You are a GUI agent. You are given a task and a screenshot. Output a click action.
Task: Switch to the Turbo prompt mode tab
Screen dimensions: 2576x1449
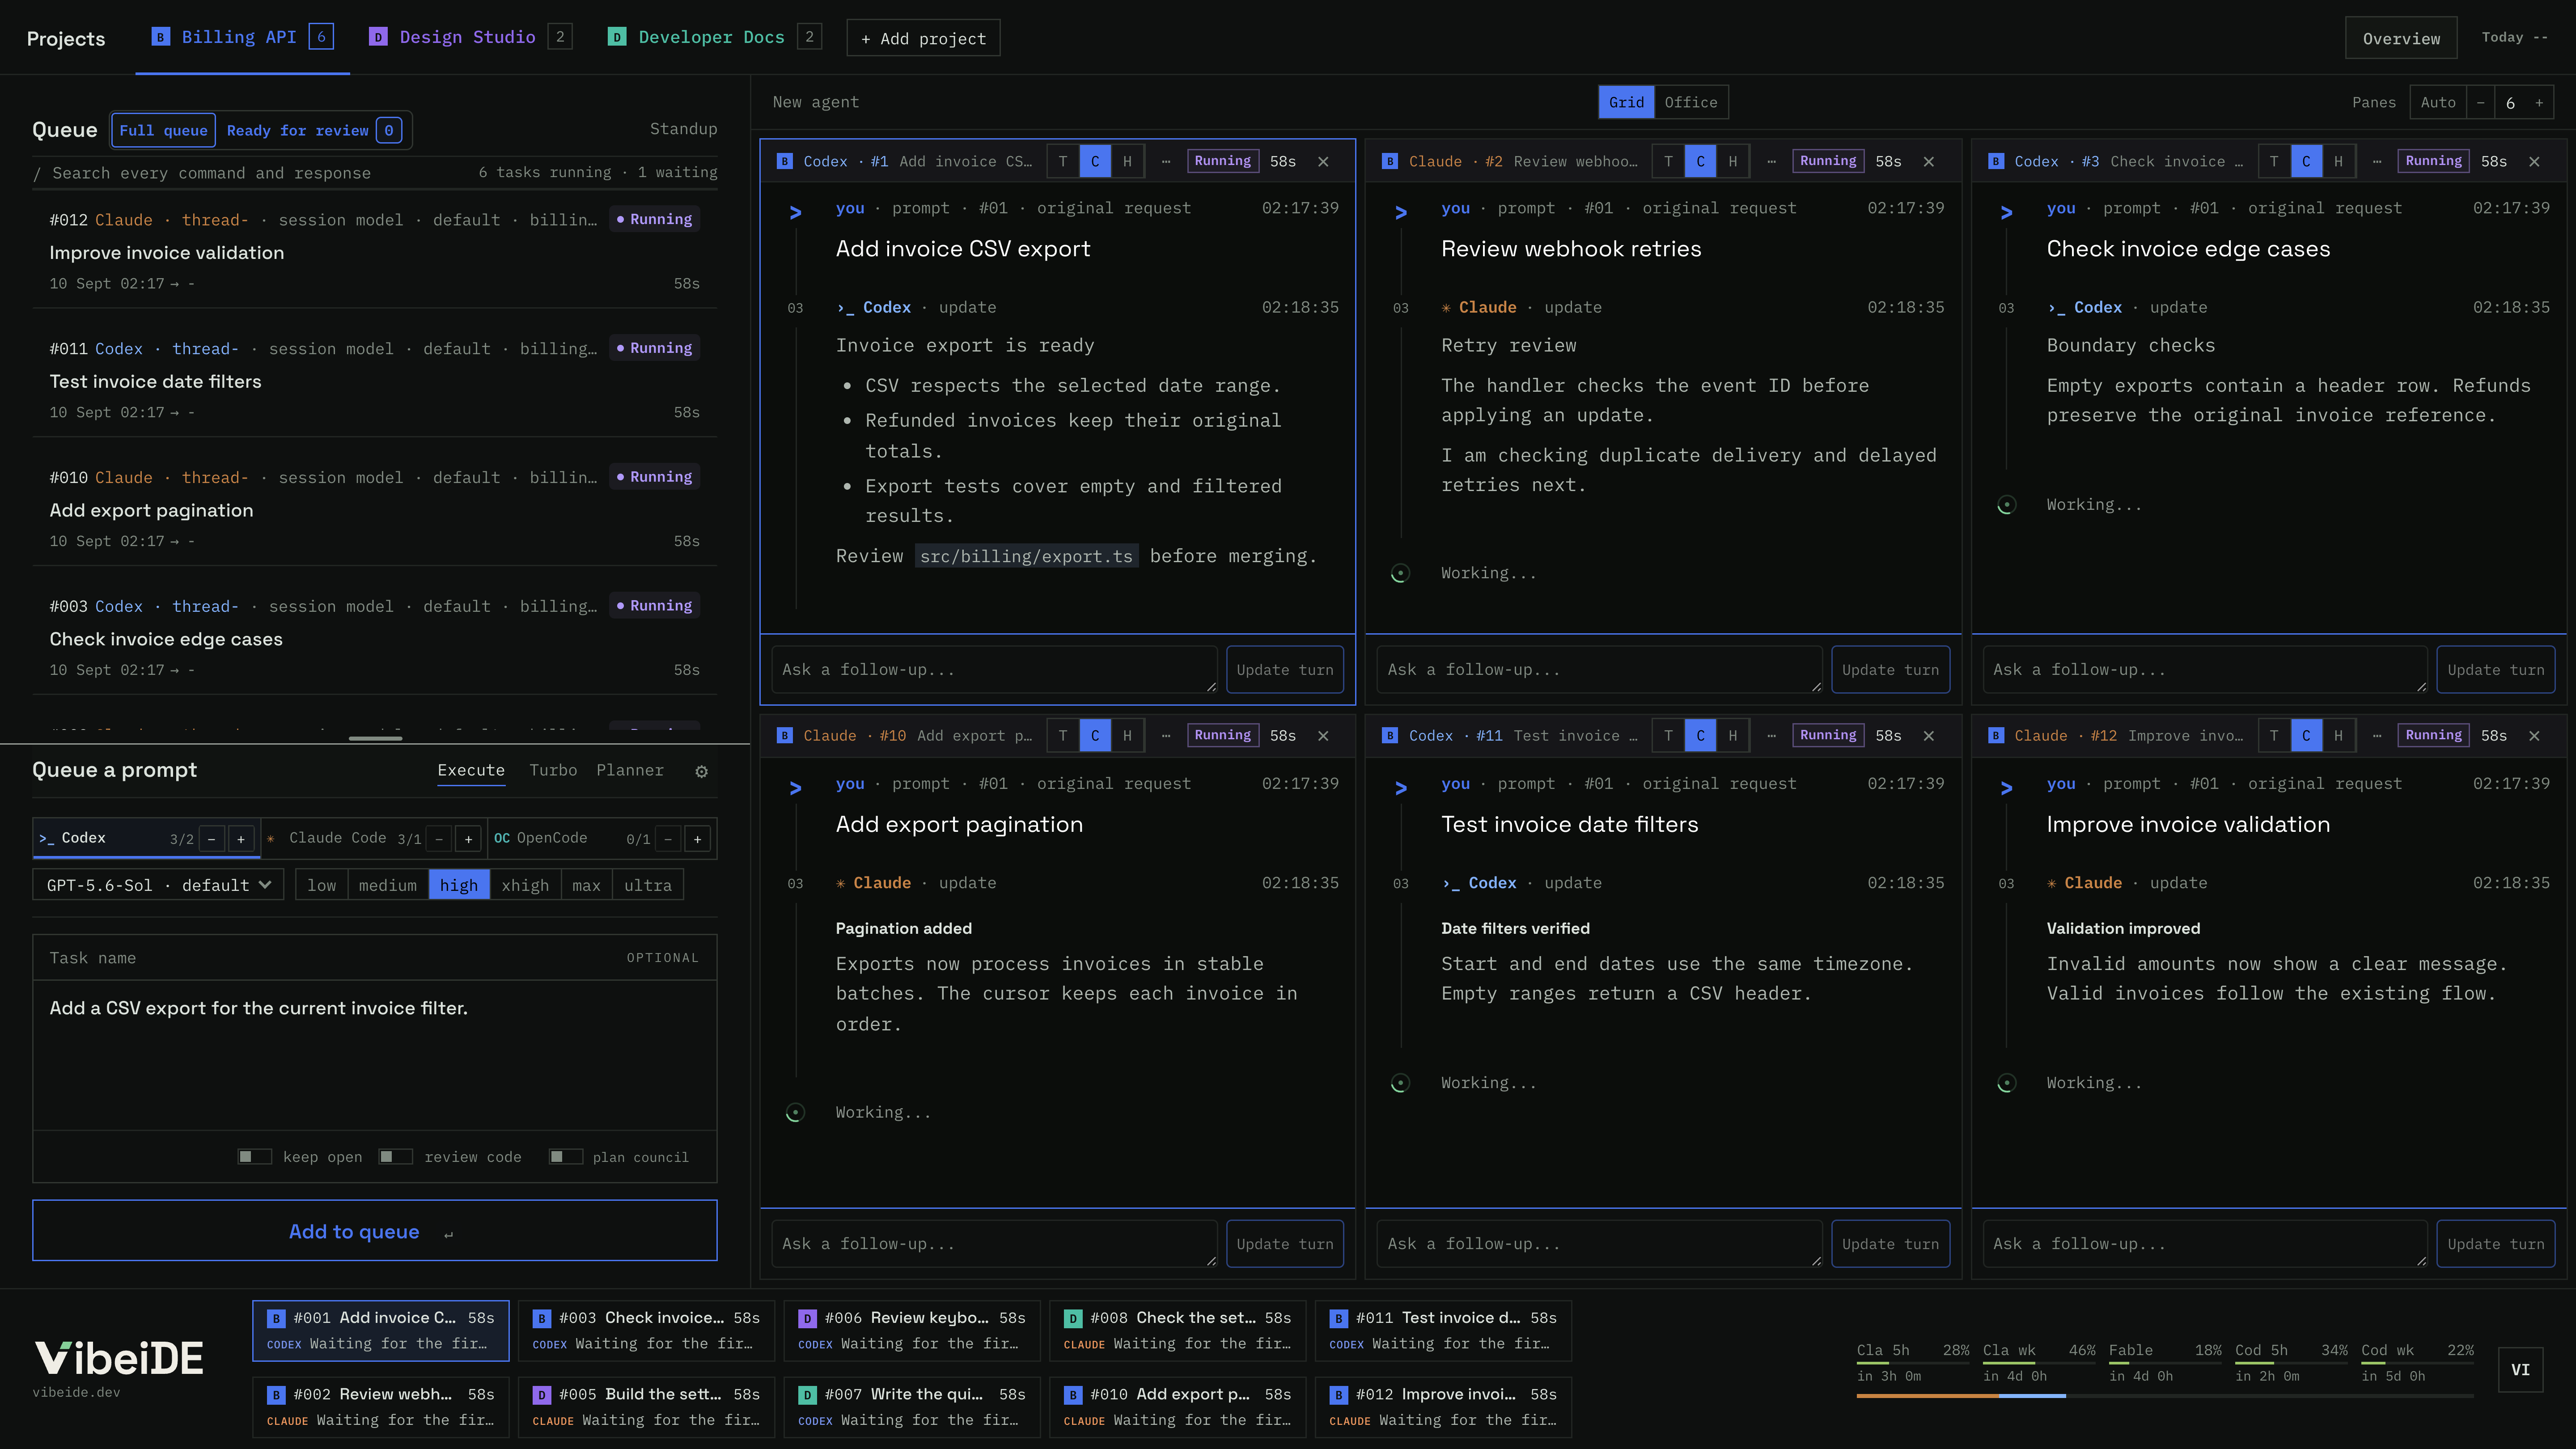pyautogui.click(x=553, y=770)
